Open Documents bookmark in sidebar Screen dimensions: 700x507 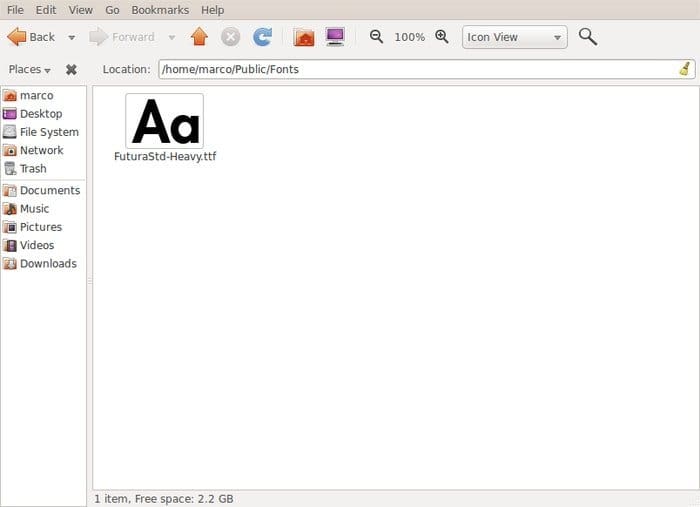tap(43, 191)
